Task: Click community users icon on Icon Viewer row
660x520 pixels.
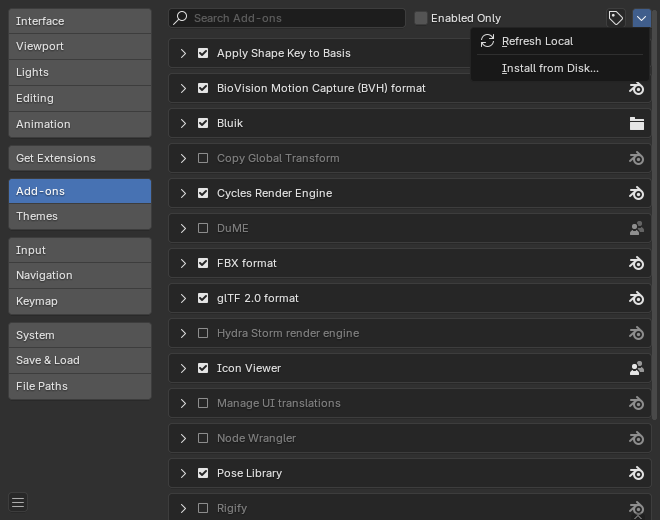Action: coord(636,368)
